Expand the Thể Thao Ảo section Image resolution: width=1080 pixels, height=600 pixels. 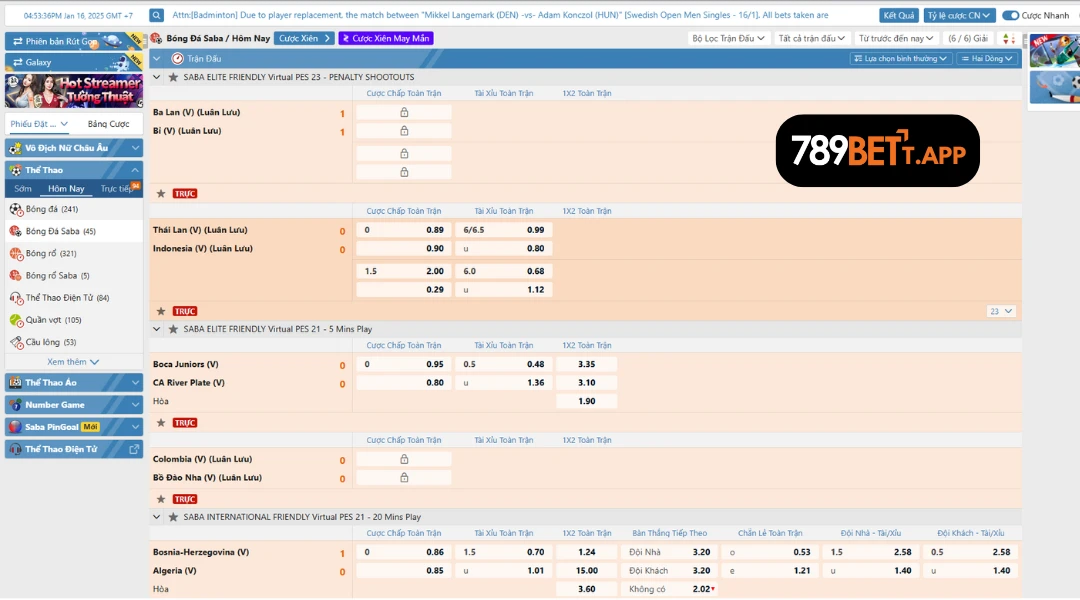[x=74, y=383]
